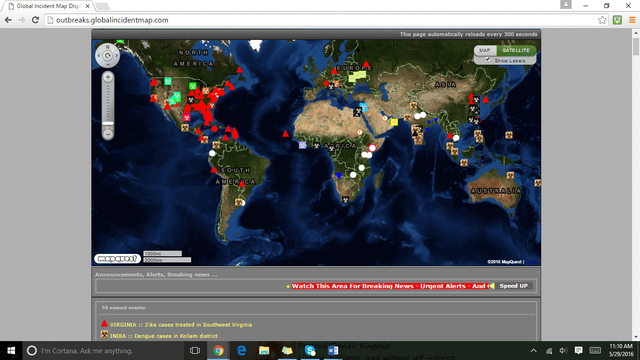The height and width of the screenshot is (360, 640).
Task: Go back using browser back arrow
Action: tap(8, 20)
